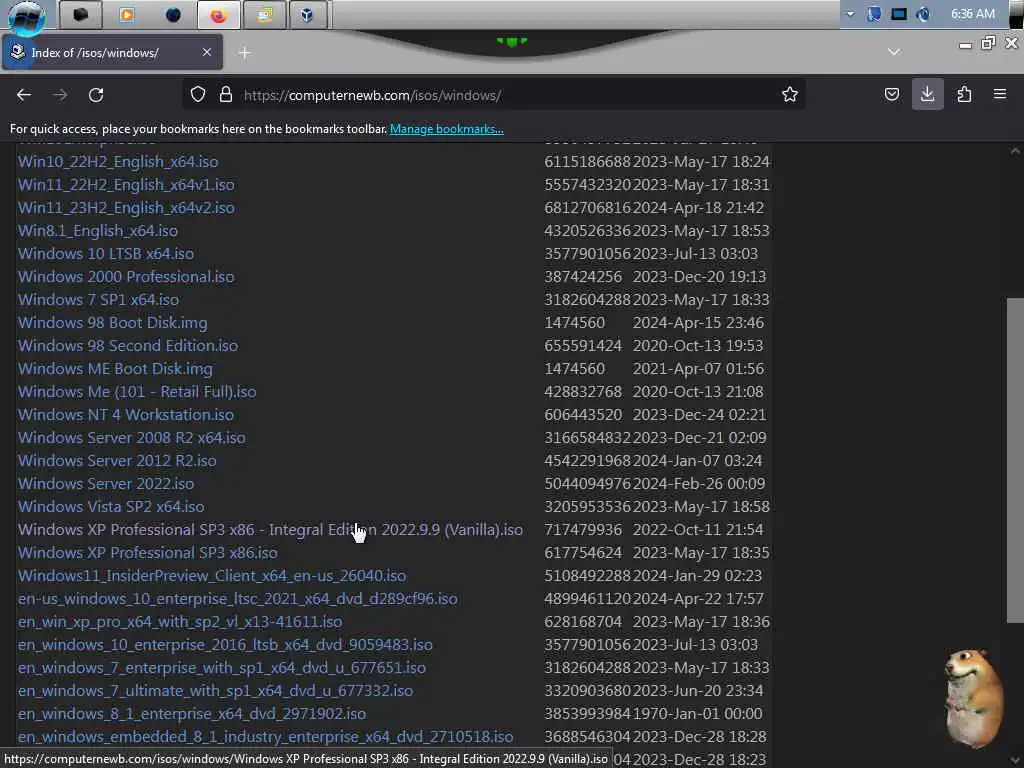1024x768 pixels.
Task: Click the Manage bookmarks link
Action: [x=447, y=129]
